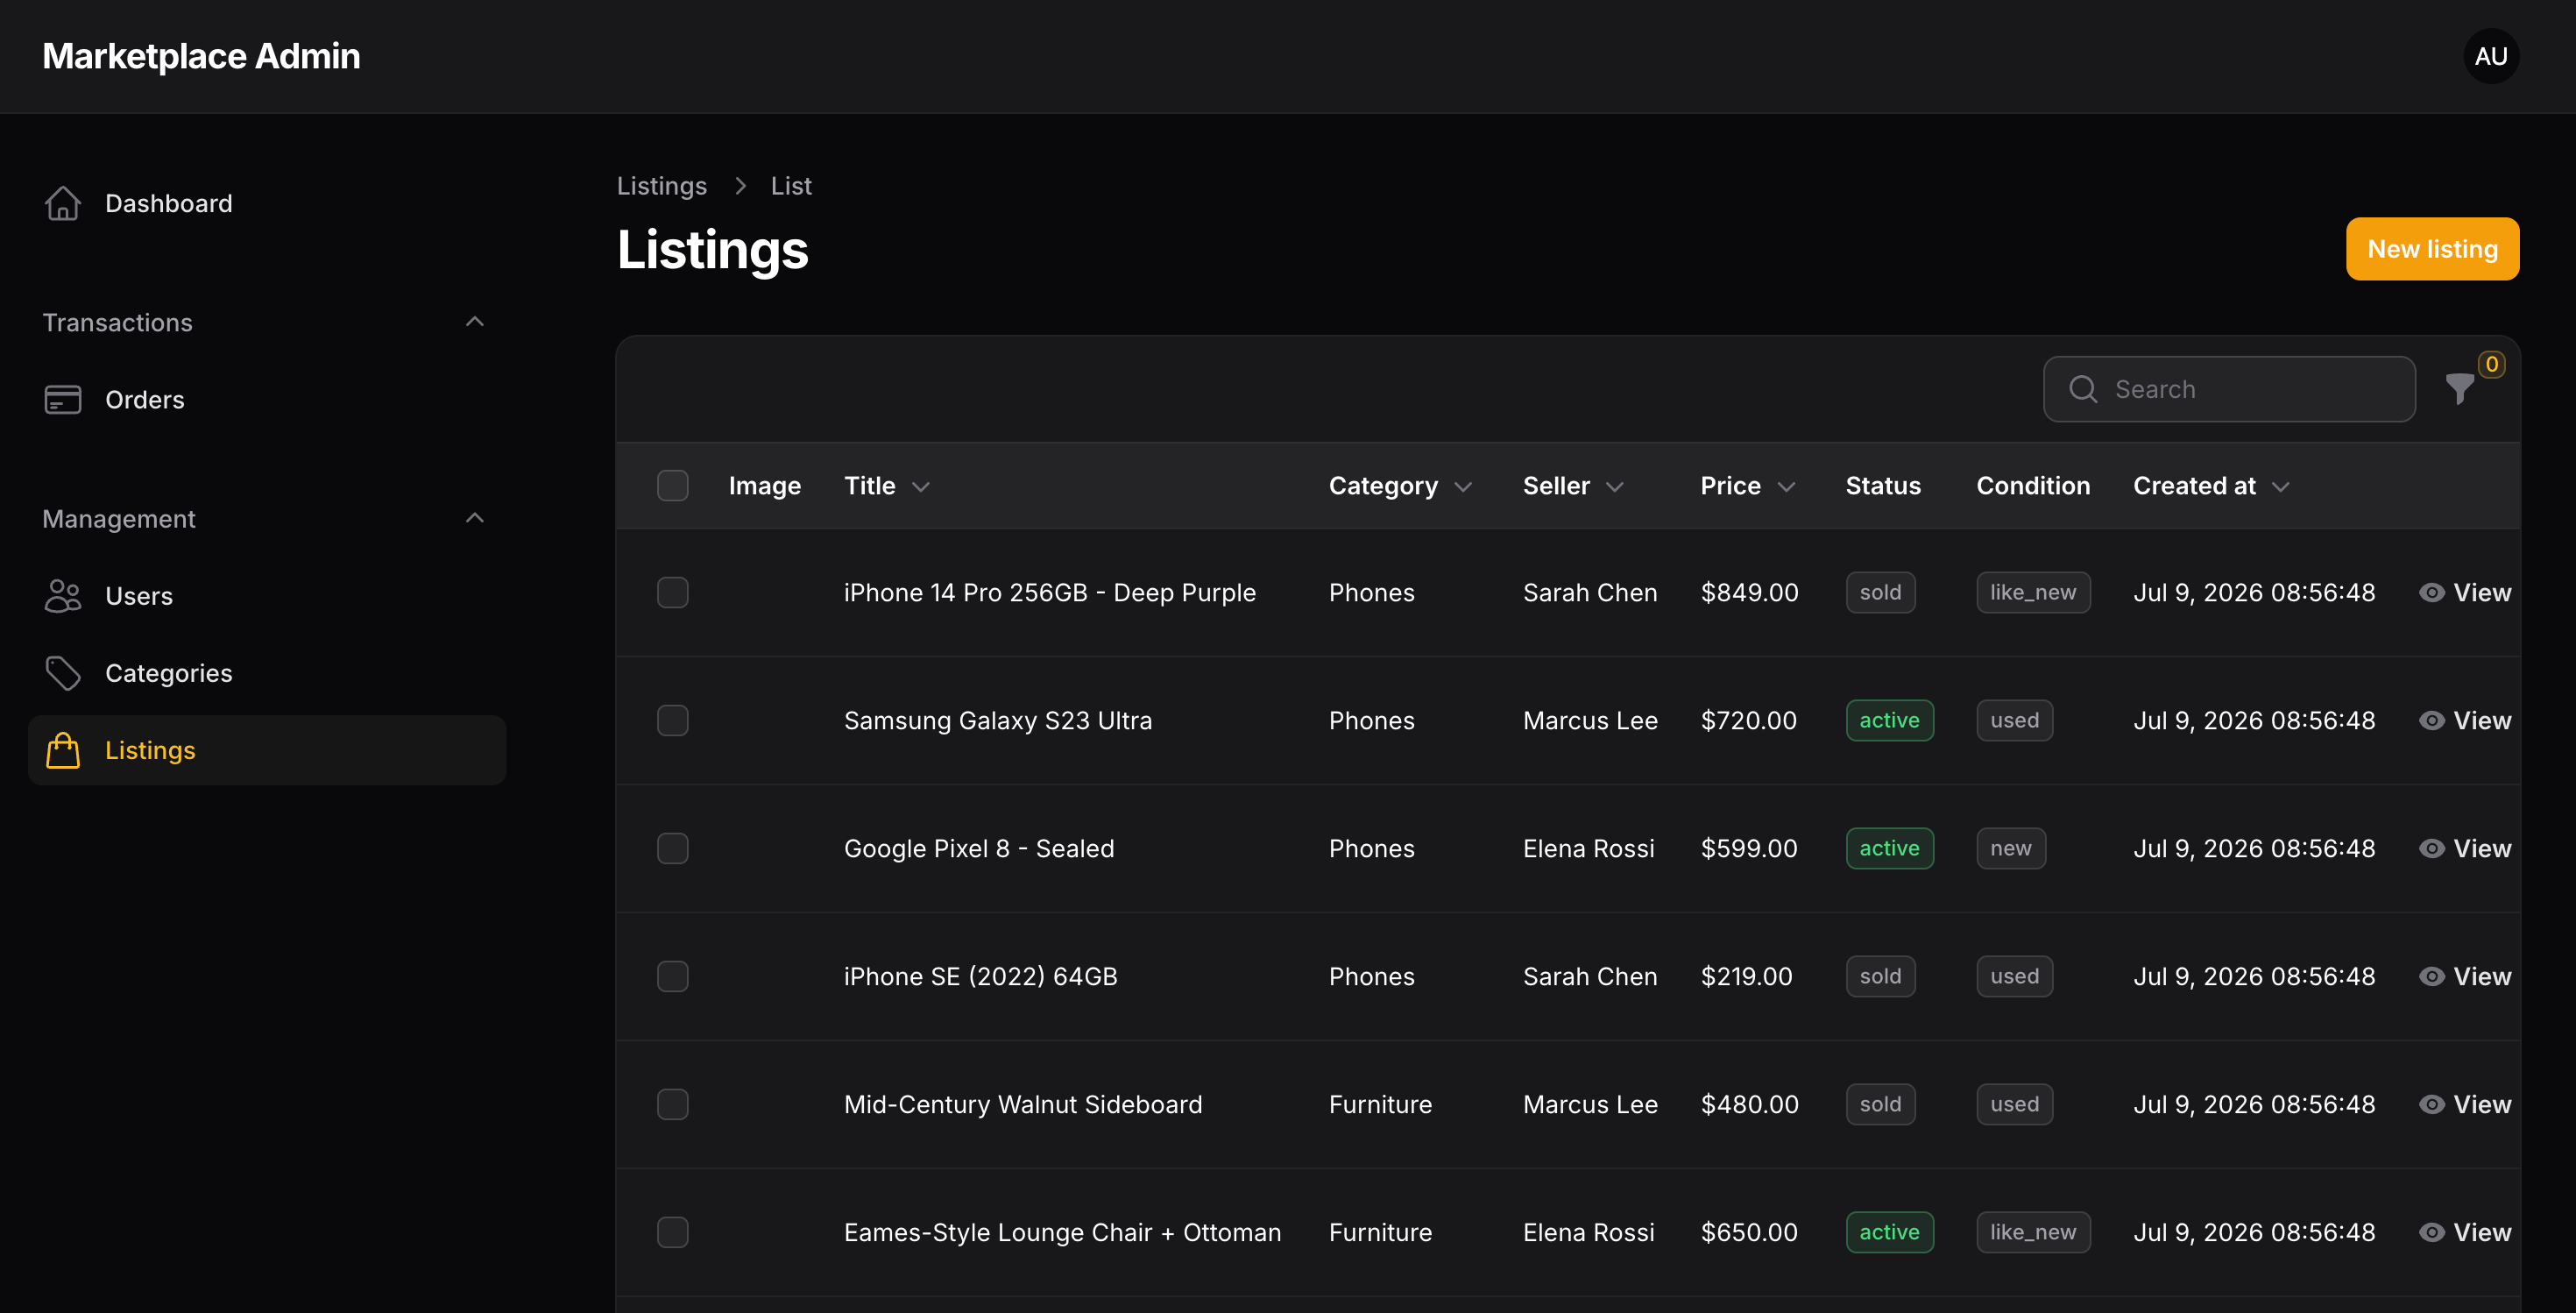This screenshot has height=1313, width=2576.
Task: Open Users in the sidebar
Action: [267, 595]
